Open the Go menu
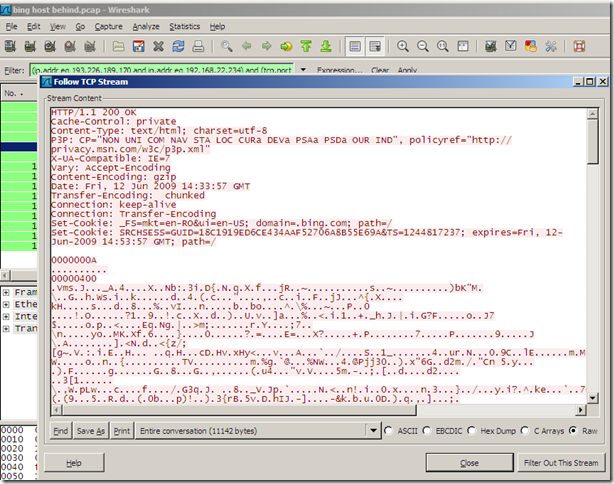Screen dimensions: 614x484 (80, 27)
